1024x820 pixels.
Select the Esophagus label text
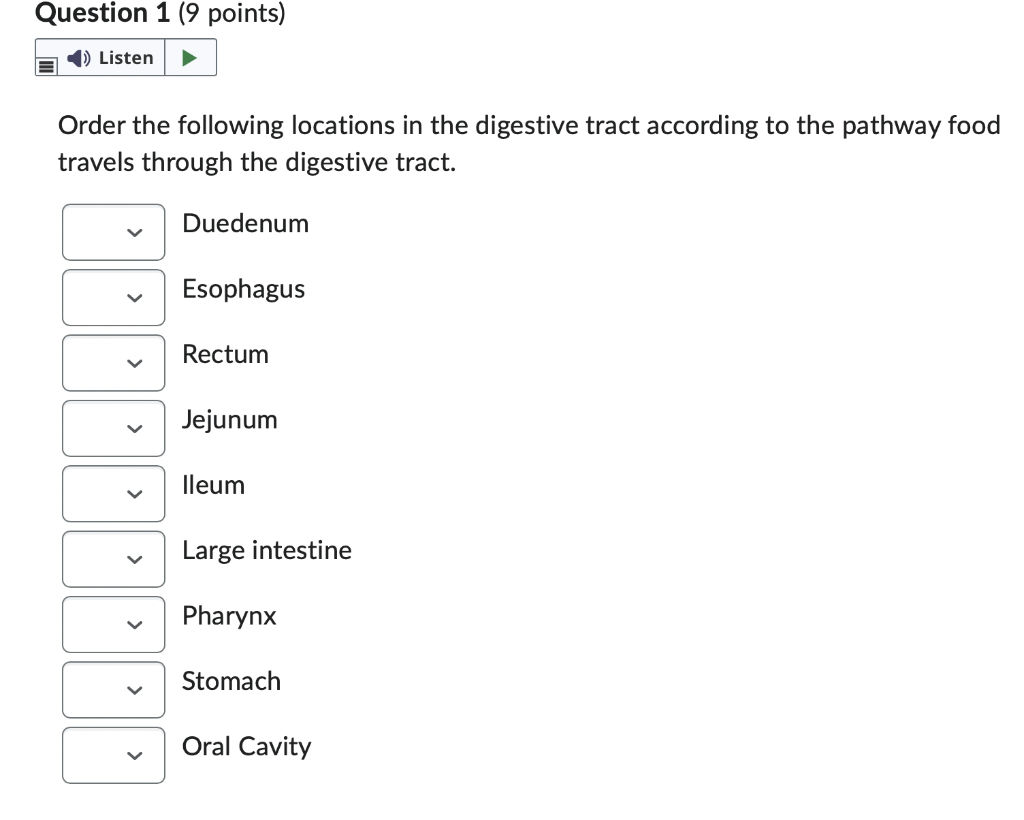coord(243,289)
